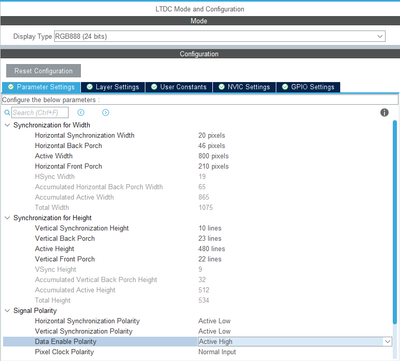This screenshot has width=400, height=361.
Task: Click the Accumulated Active Height row
Action: coord(198,290)
